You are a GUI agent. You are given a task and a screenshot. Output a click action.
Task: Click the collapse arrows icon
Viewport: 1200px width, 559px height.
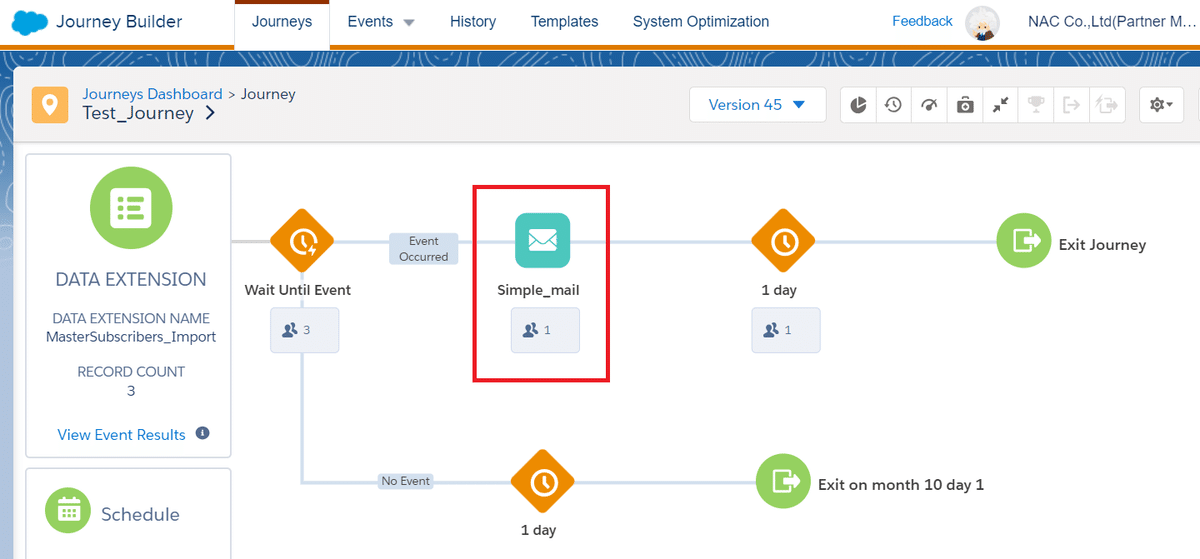point(1000,104)
